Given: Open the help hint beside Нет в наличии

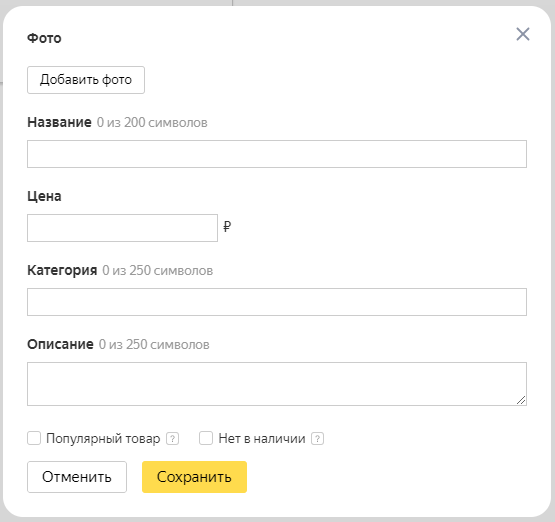Looking at the screenshot, I should 317,439.
